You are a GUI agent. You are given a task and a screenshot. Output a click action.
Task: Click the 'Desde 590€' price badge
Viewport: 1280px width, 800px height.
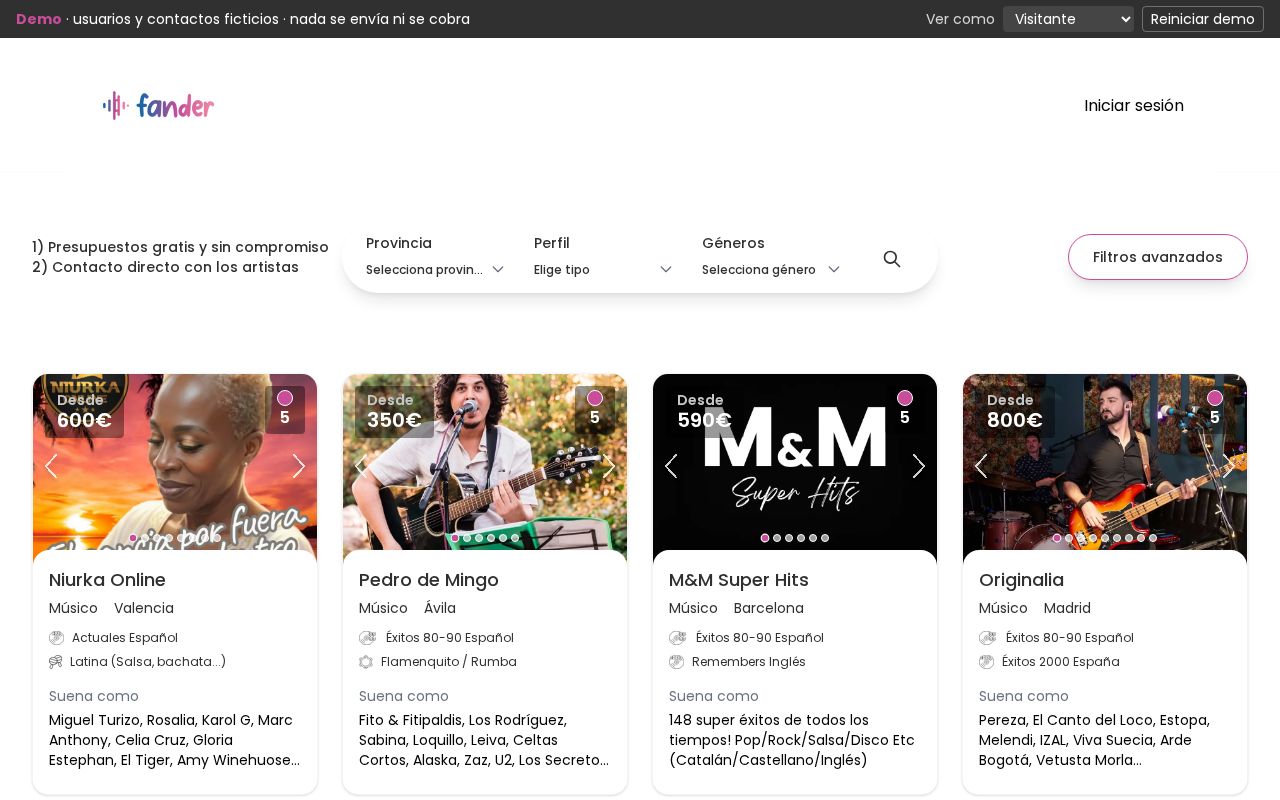coord(704,412)
